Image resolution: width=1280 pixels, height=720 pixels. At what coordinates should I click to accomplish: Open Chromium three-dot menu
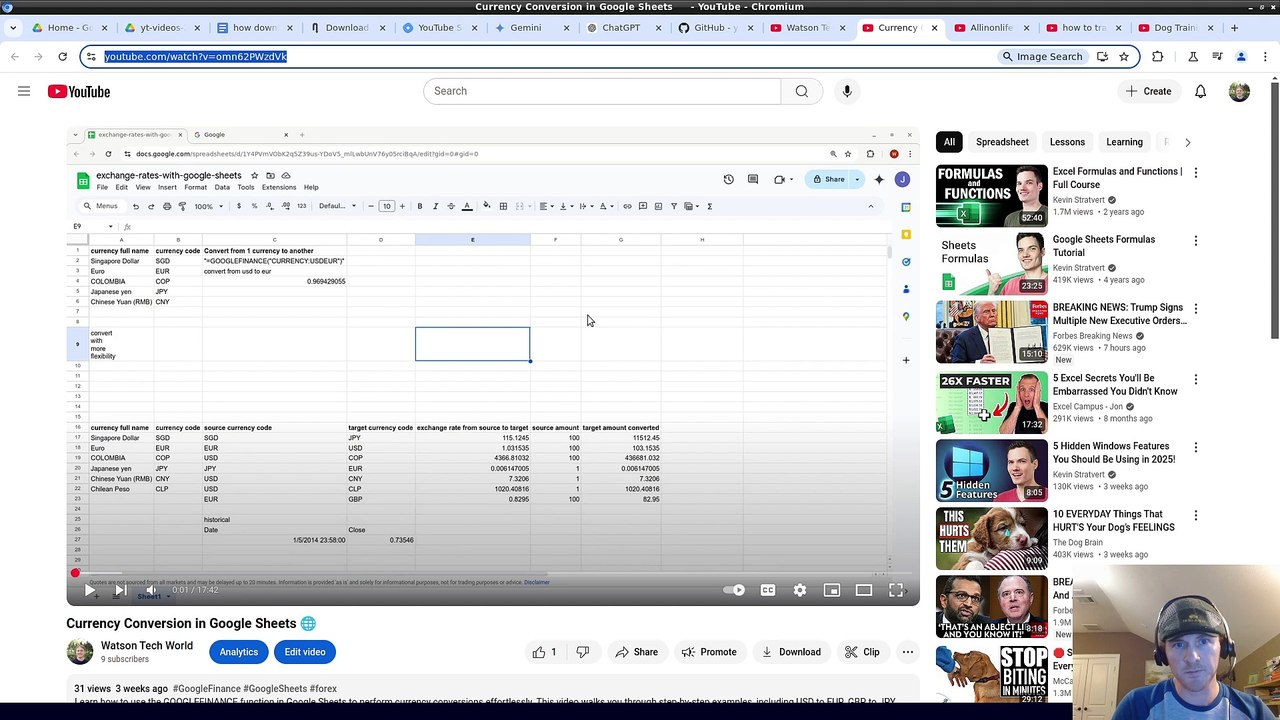coord(1265,57)
